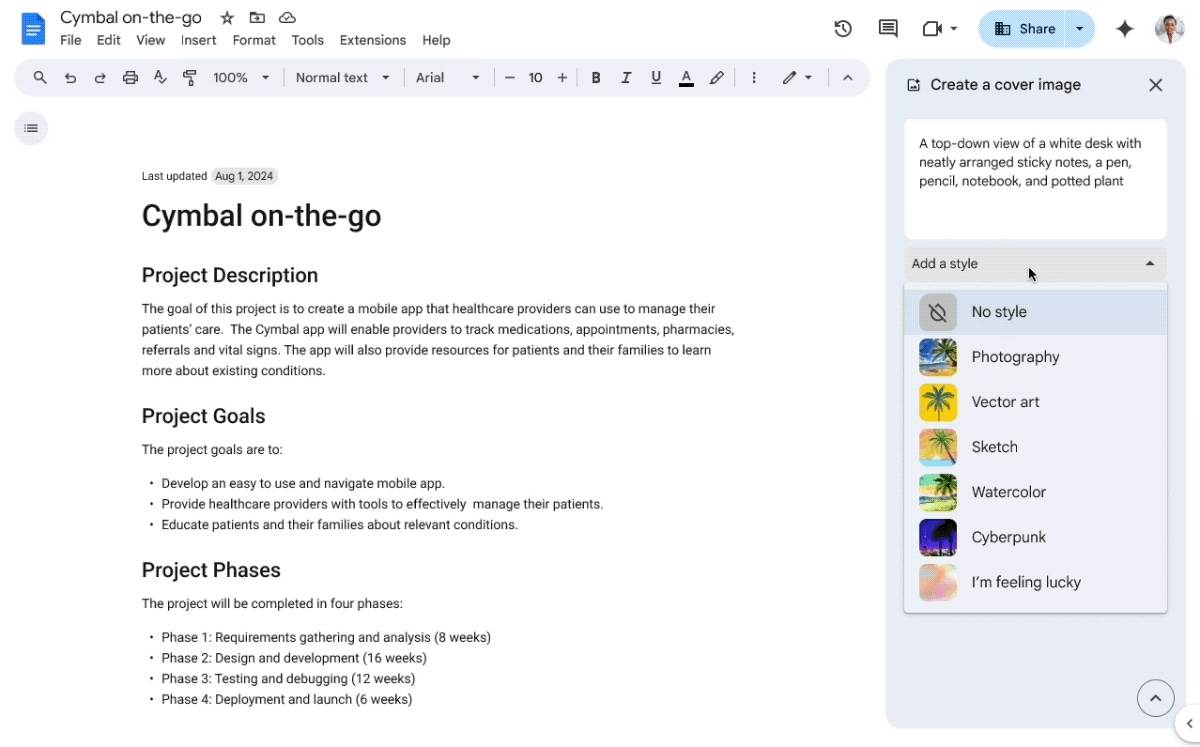This screenshot has width=1200, height=747.
Task: Open the search in menus tool
Action: pos(40,77)
